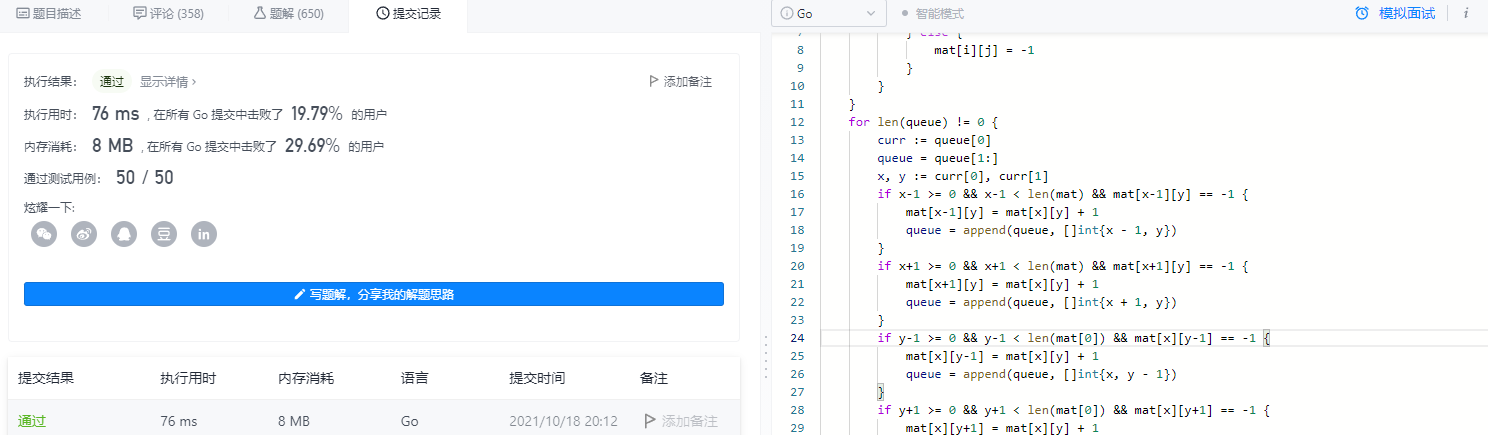Image resolution: width=1488 pixels, height=435 pixels.
Task: Click the info icon inside the Go dropdown
Action: point(787,14)
